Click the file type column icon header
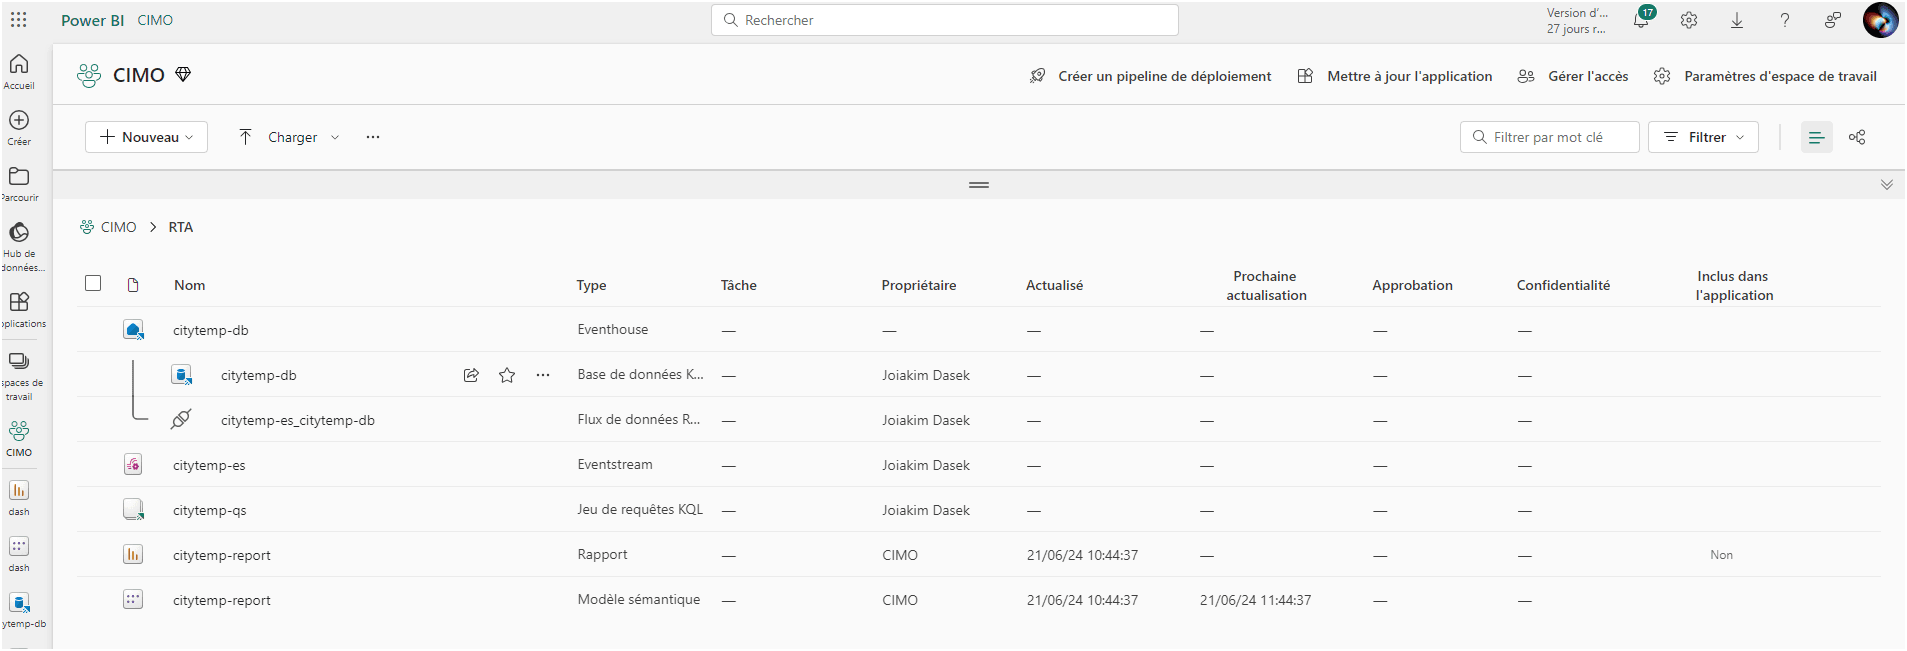Image resolution: width=1907 pixels, height=651 pixels. point(133,285)
